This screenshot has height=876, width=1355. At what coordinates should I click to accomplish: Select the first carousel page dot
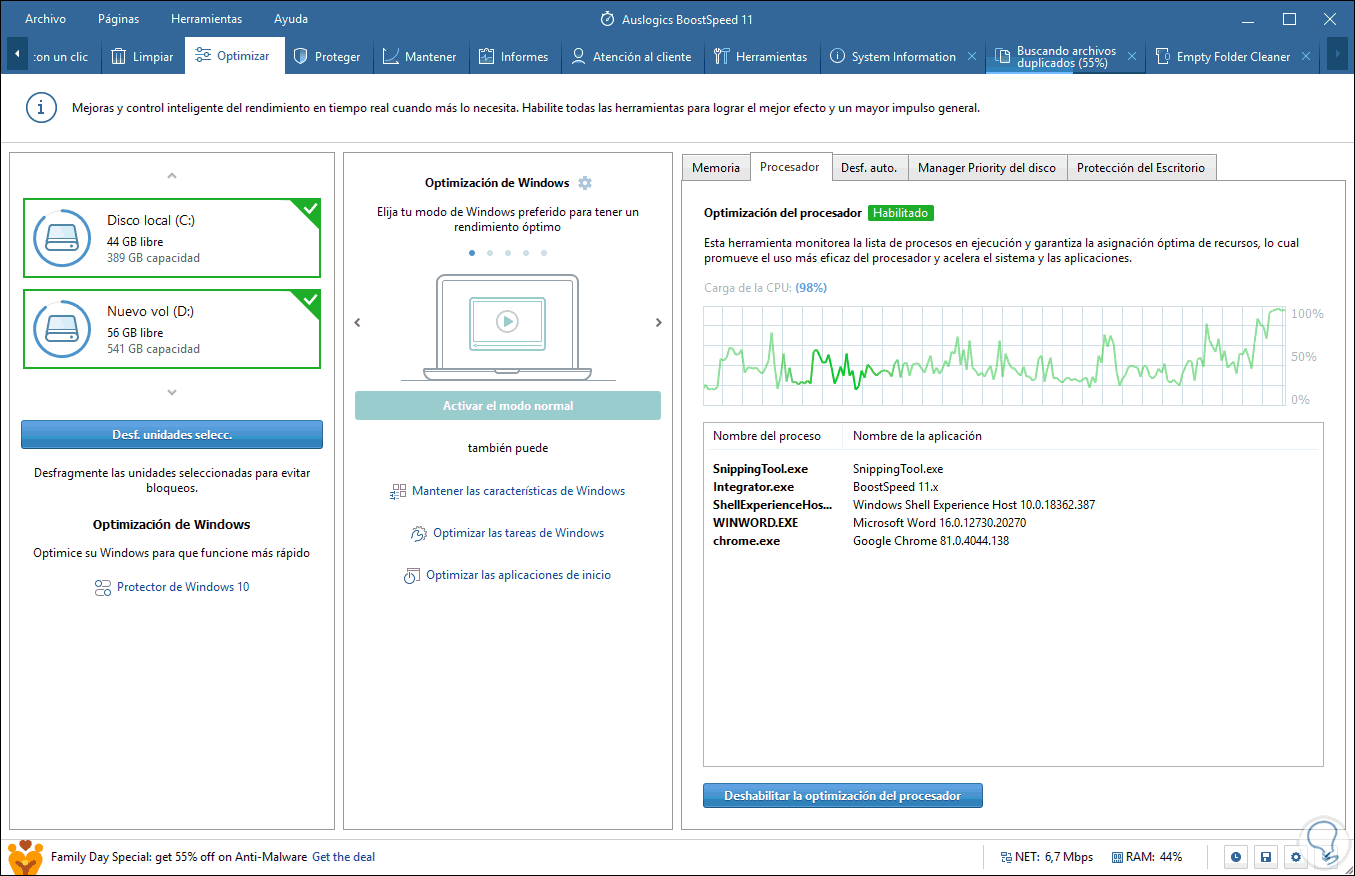click(x=472, y=253)
